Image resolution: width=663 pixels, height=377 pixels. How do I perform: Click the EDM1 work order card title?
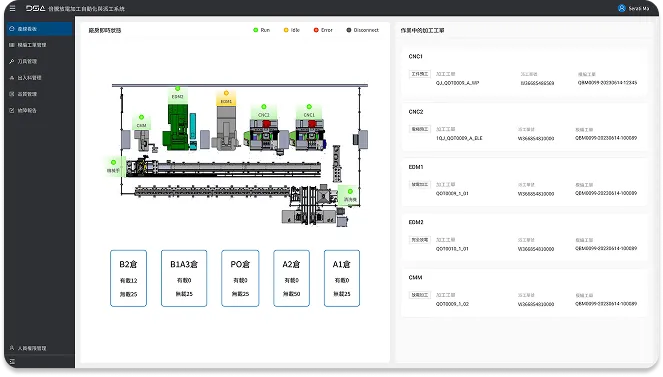click(x=416, y=167)
